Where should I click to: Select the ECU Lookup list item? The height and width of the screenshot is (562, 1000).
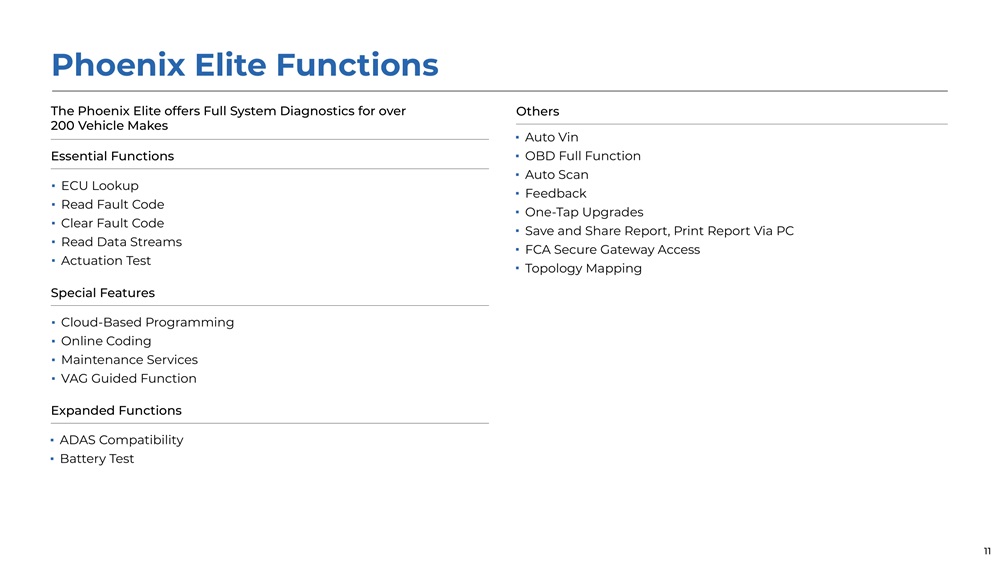pos(99,186)
